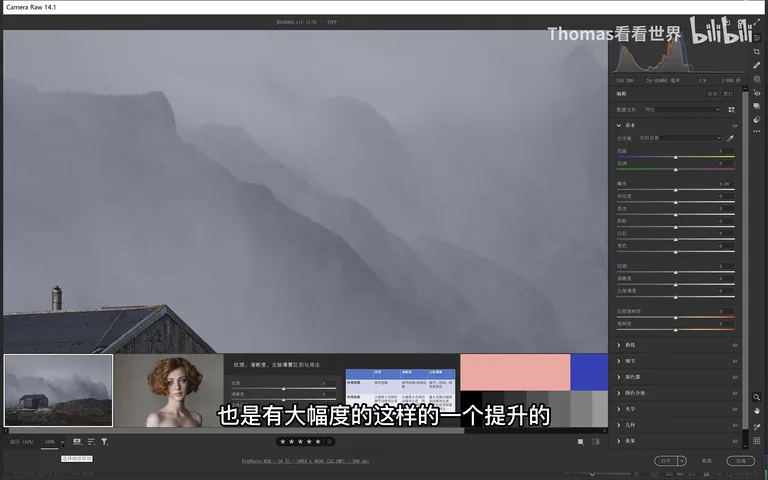Screen dimensions: 768x480
Task: Click the Auto (自动) button
Action: [712, 94]
